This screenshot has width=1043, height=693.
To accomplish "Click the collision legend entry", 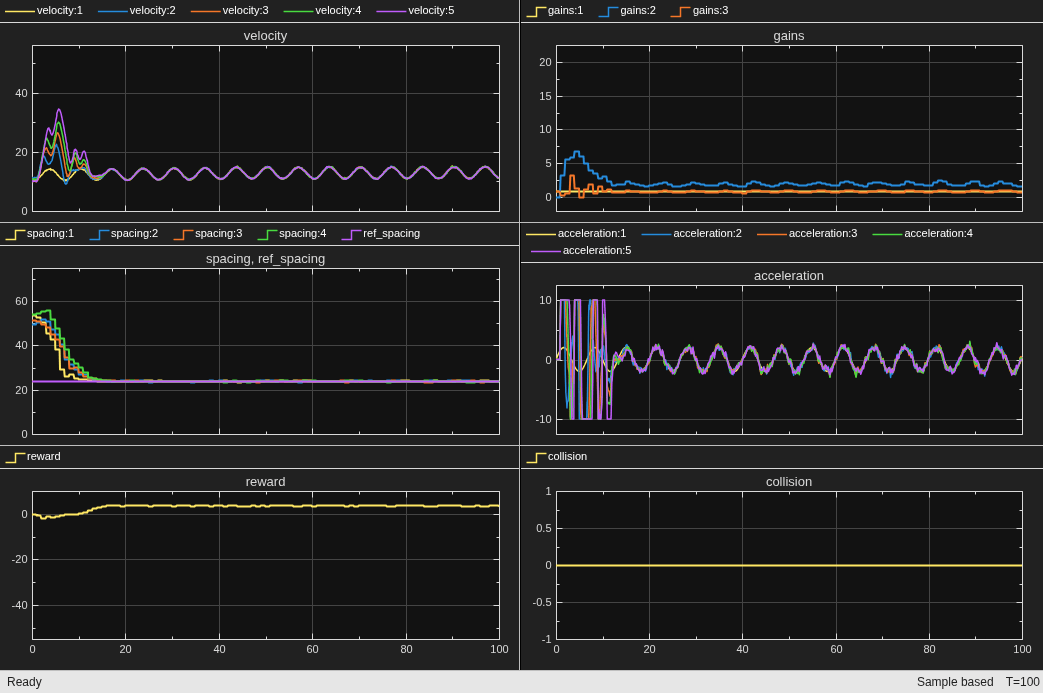I will pos(557,457).
